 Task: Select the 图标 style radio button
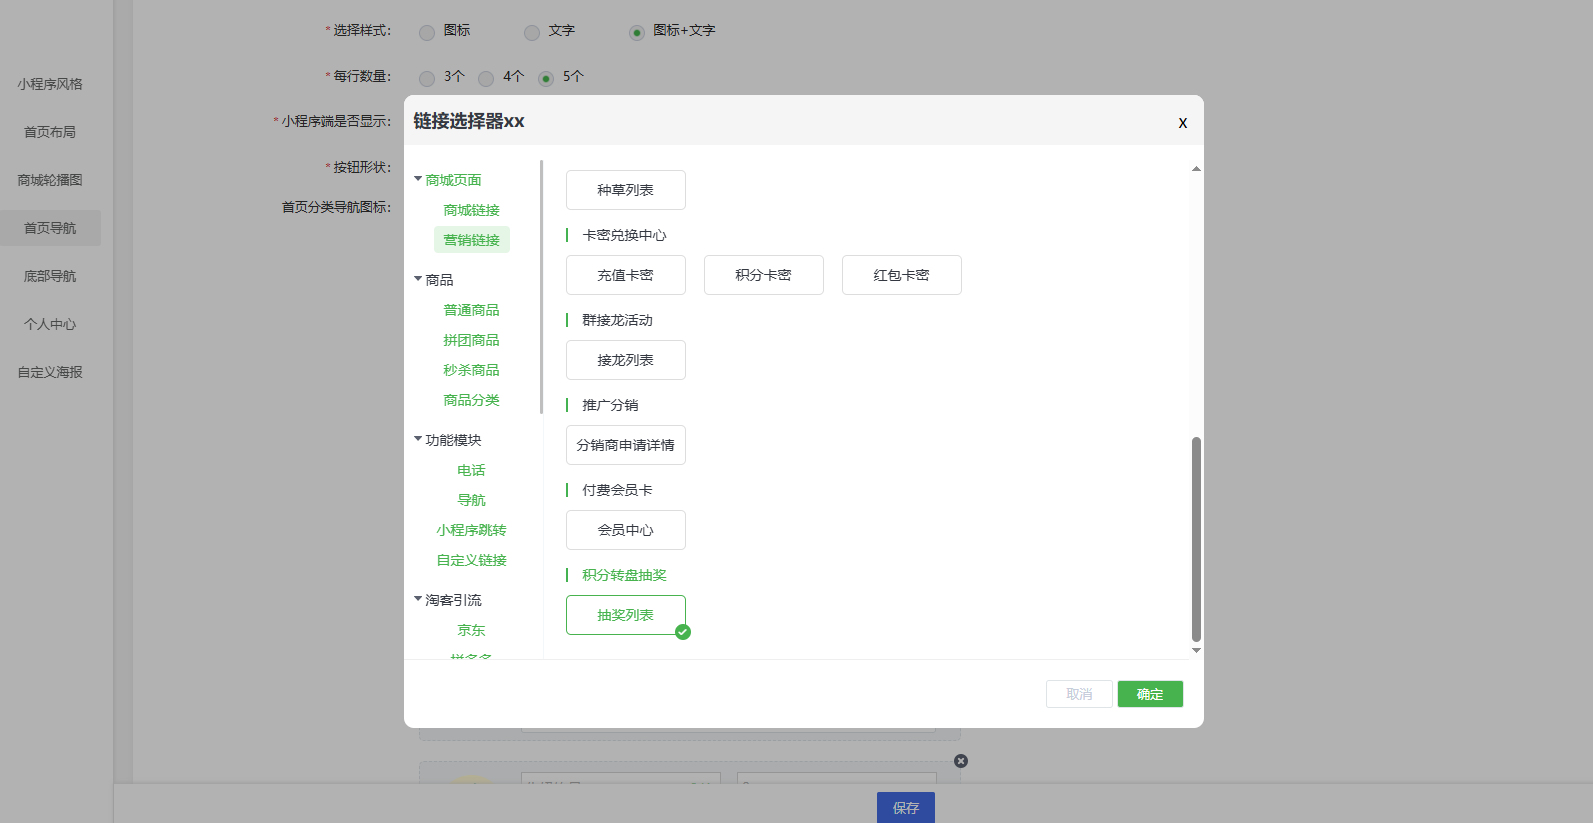pyautogui.click(x=427, y=32)
